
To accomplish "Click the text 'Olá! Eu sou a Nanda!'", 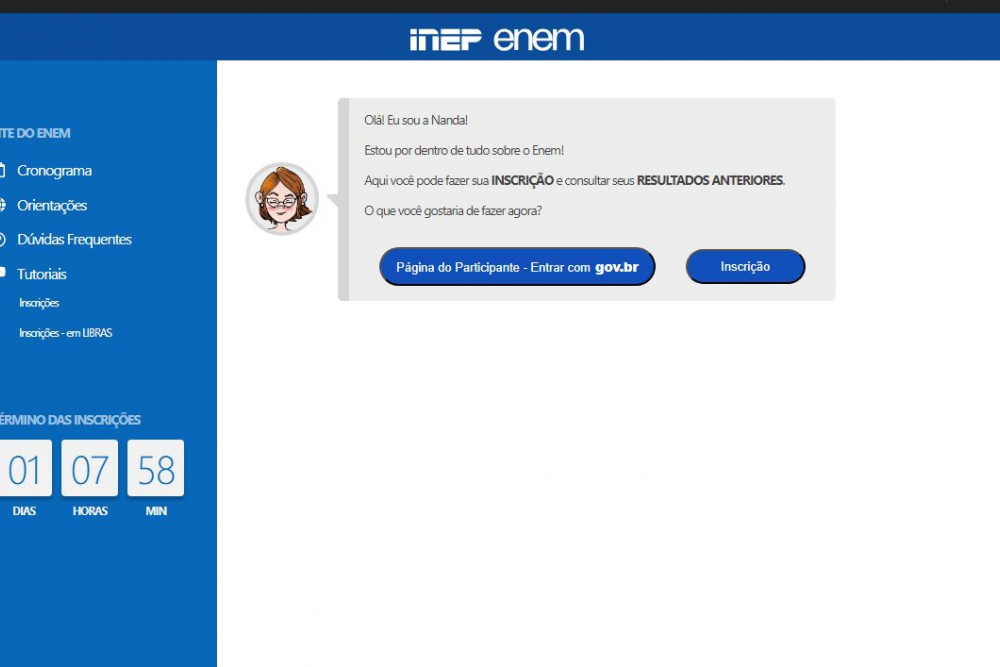I will (416, 120).
